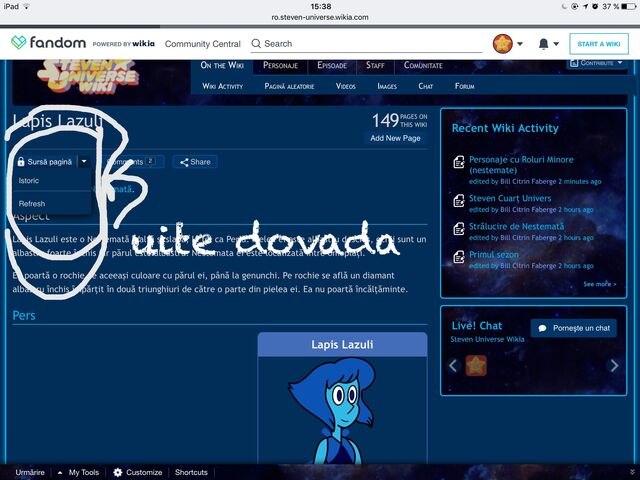Click the Share icon button

coord(195,162)
